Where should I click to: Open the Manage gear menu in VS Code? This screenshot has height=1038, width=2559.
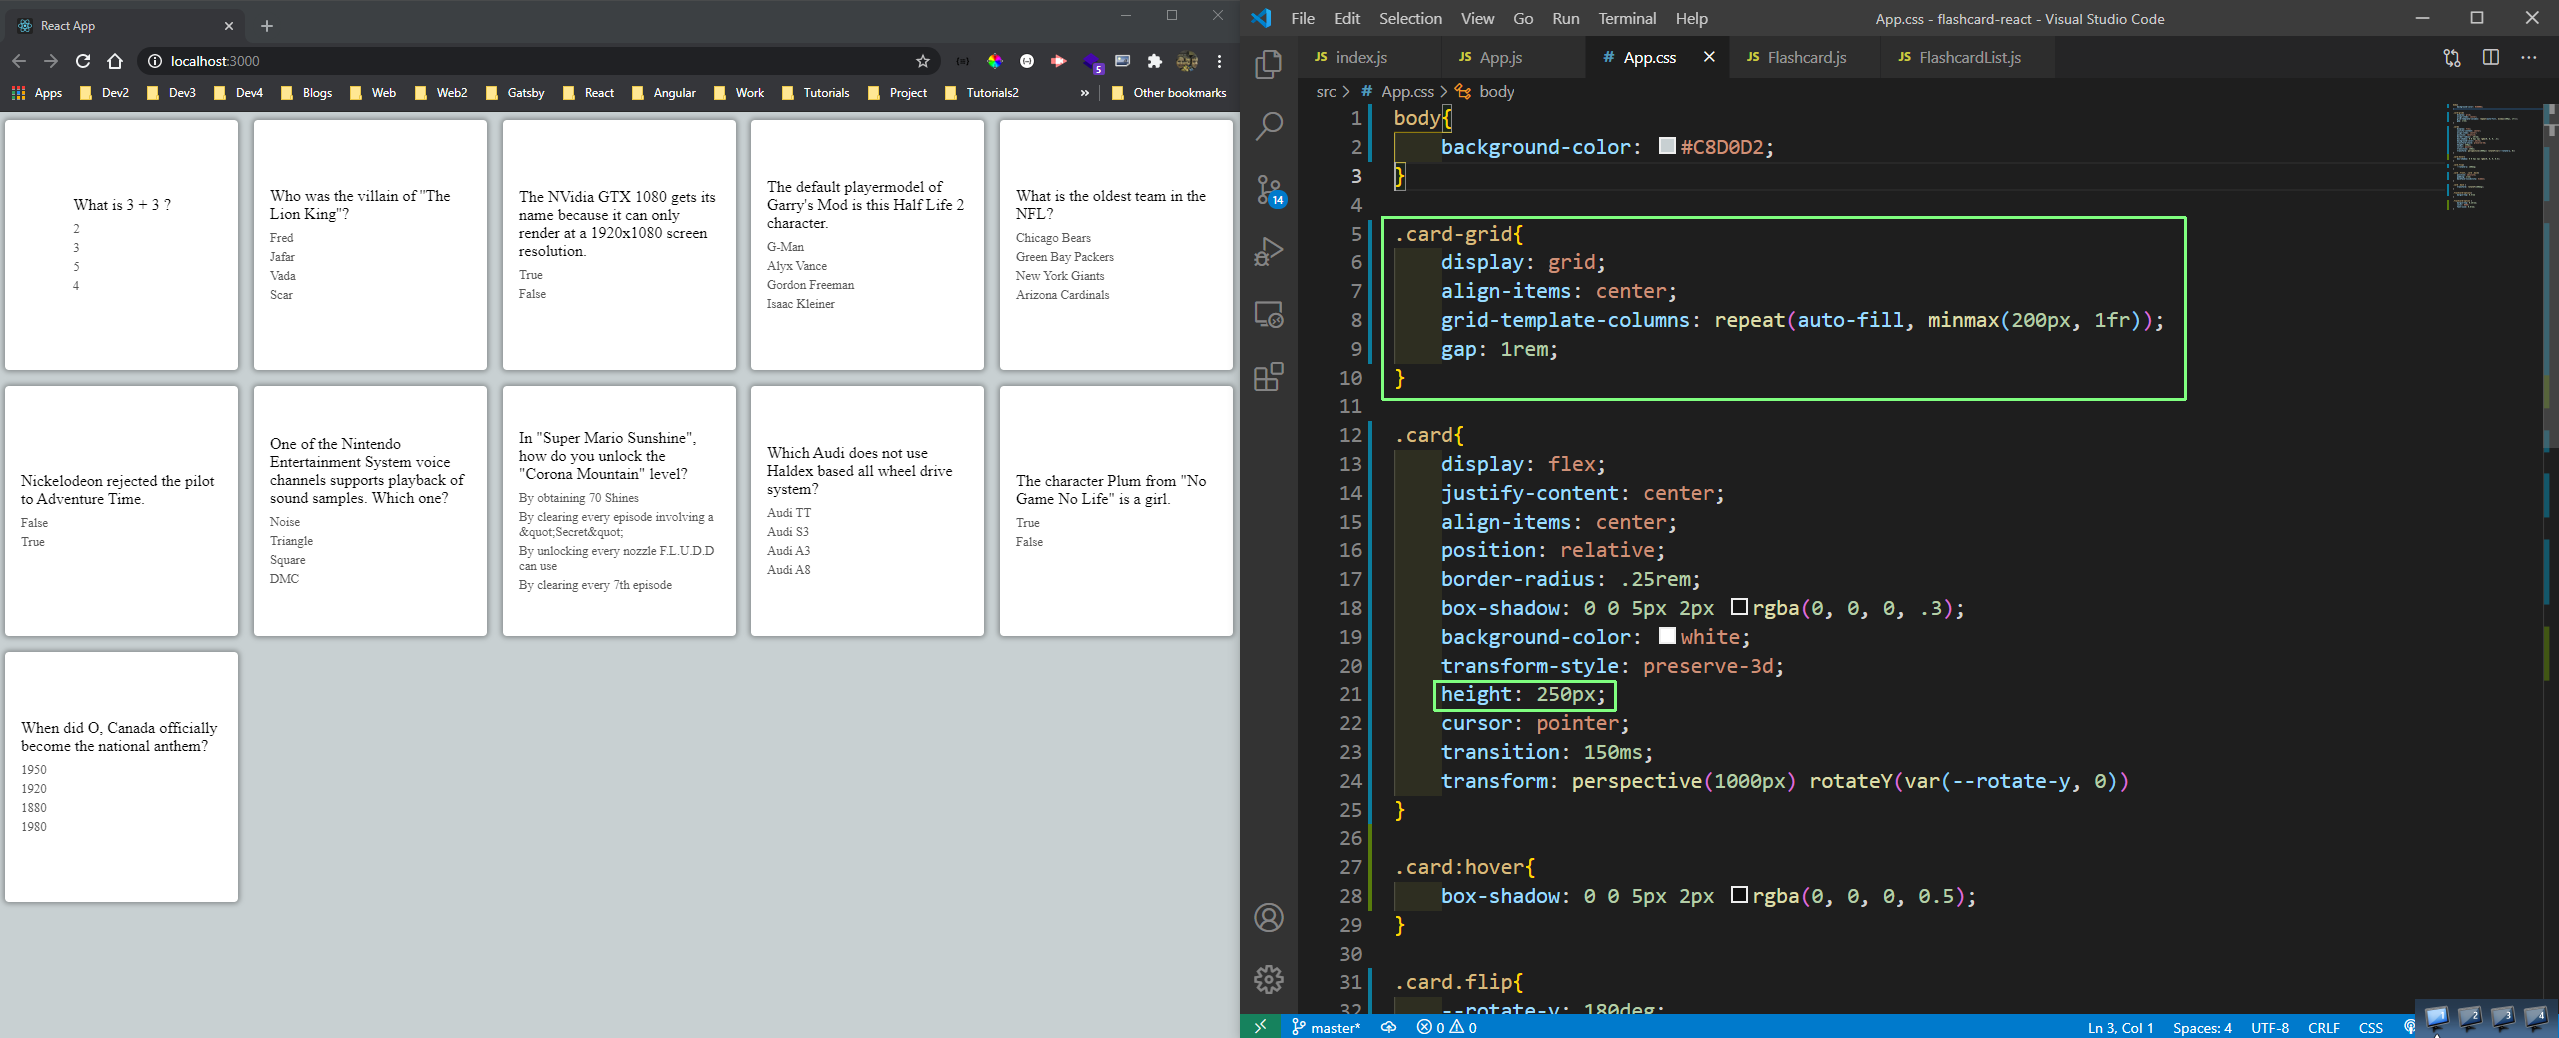[x=1269, y=979]
